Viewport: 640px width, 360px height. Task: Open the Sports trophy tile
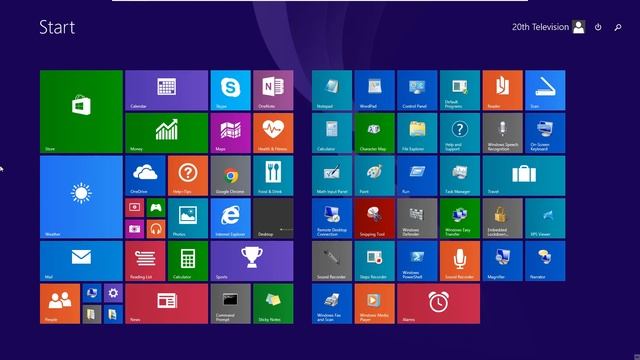(x=252, y=261)
